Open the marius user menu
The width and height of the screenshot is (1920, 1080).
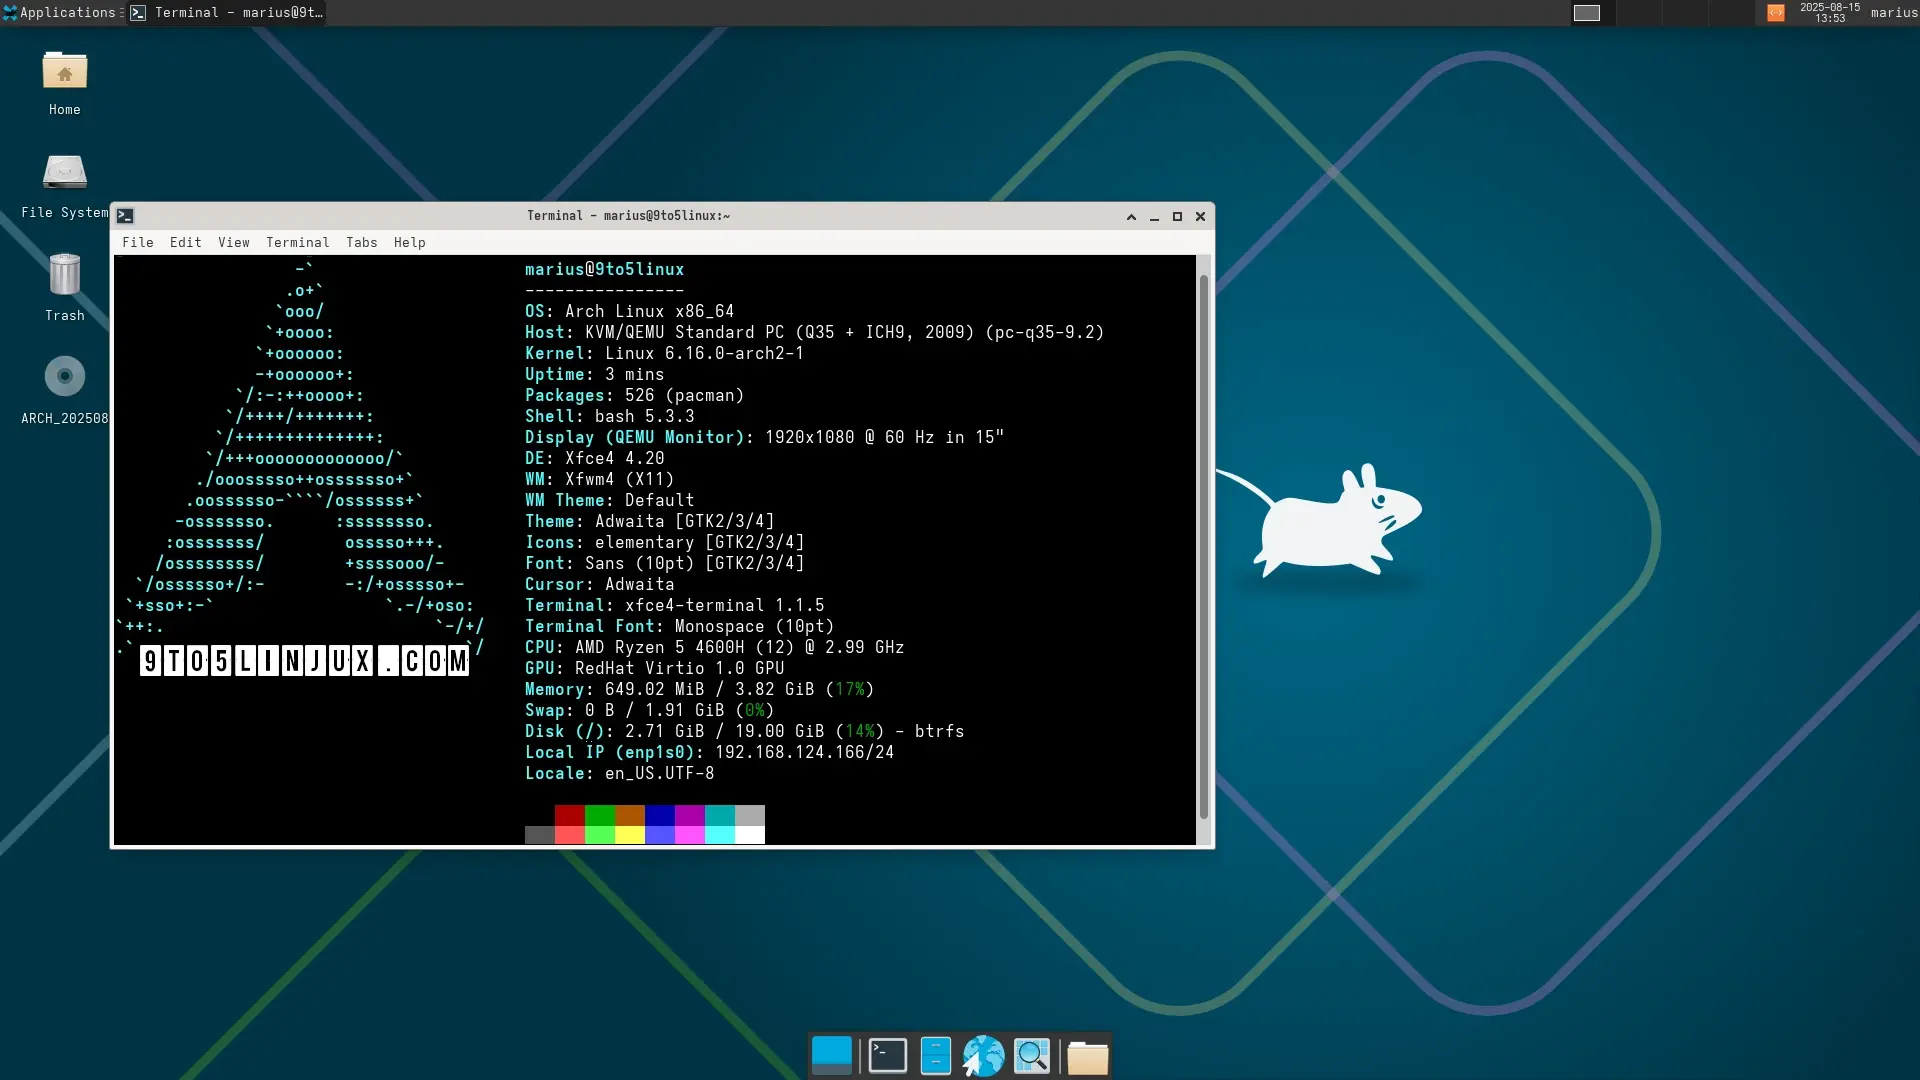point(1893,13)
